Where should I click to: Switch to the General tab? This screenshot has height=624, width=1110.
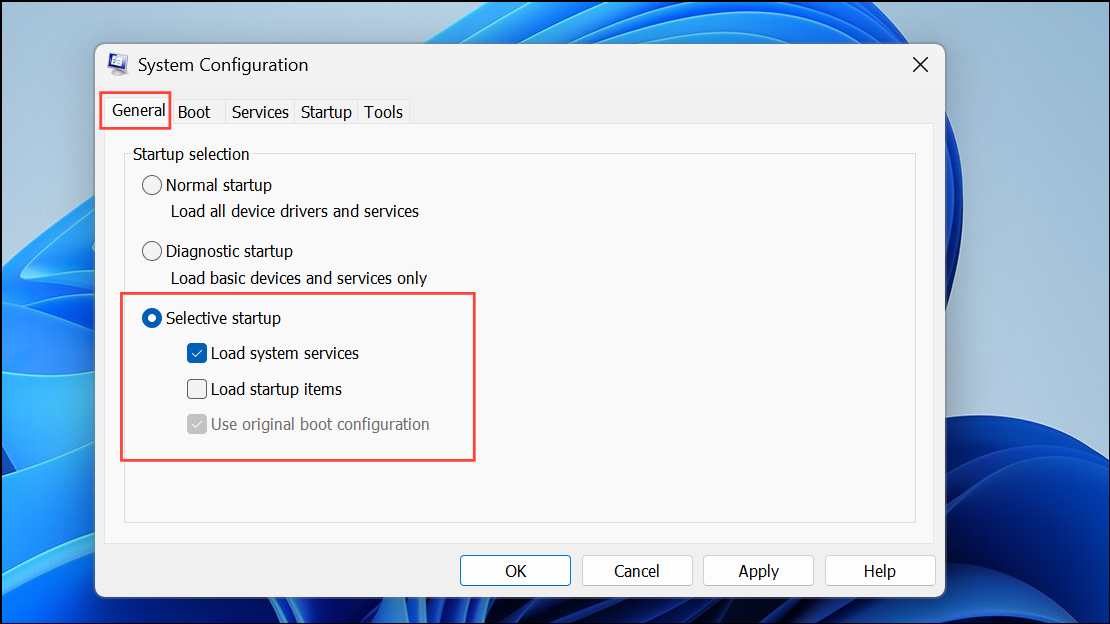[138, 110]
